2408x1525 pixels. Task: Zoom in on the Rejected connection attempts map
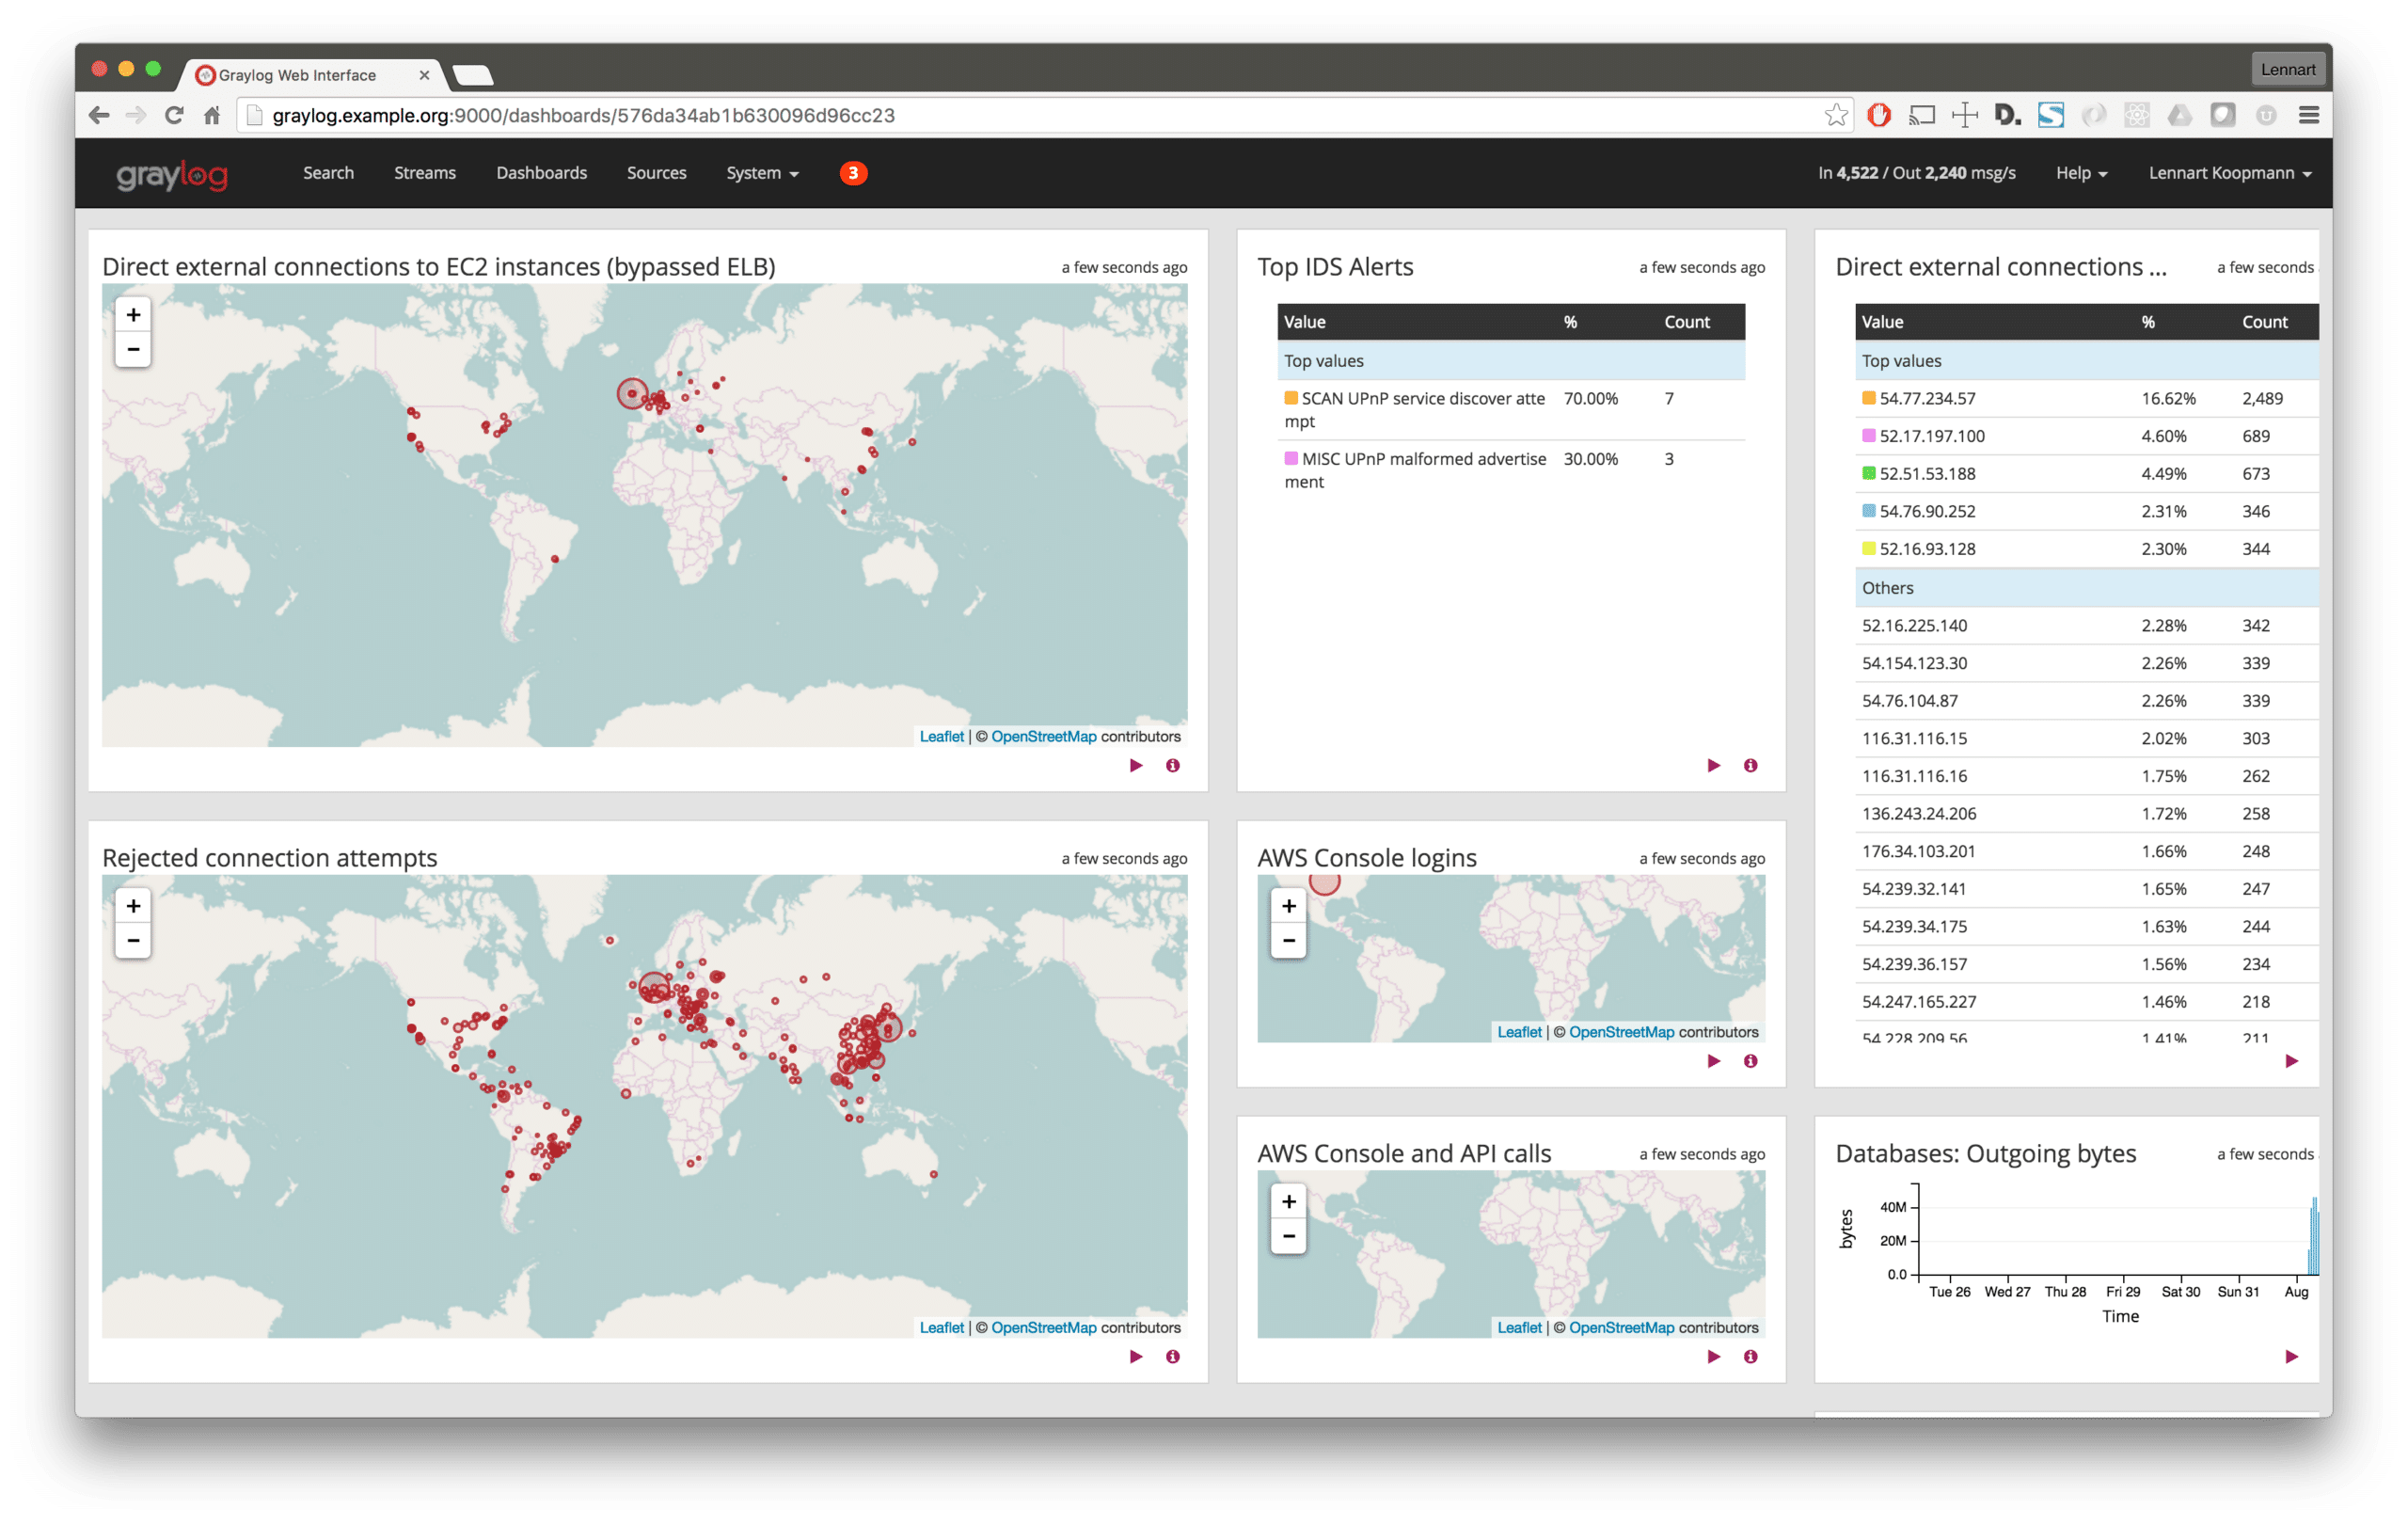click(x=133, y=906)
